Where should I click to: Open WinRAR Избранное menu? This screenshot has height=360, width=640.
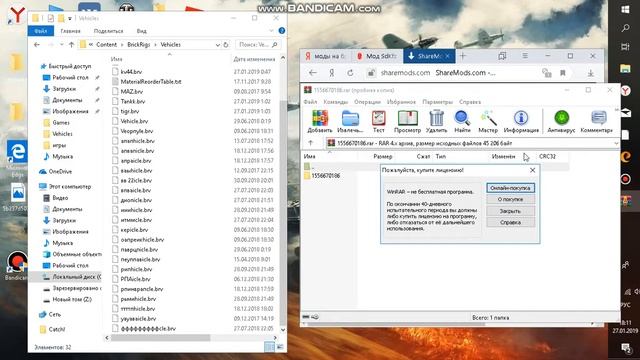click(x=401, y=102)
